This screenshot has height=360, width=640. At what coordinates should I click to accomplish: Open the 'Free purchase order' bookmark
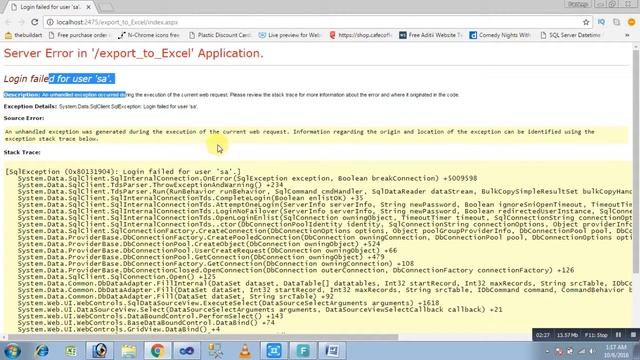tap(78, 35)
